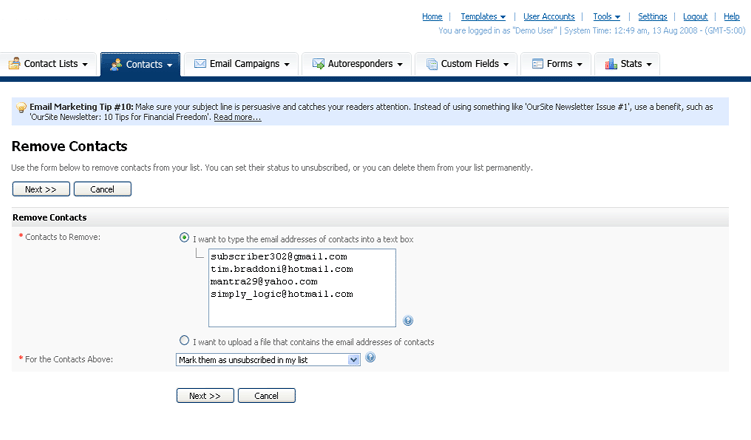Click the logged in as Demo User text
This screenshot has width=751, height=440.
click(498, 31)
